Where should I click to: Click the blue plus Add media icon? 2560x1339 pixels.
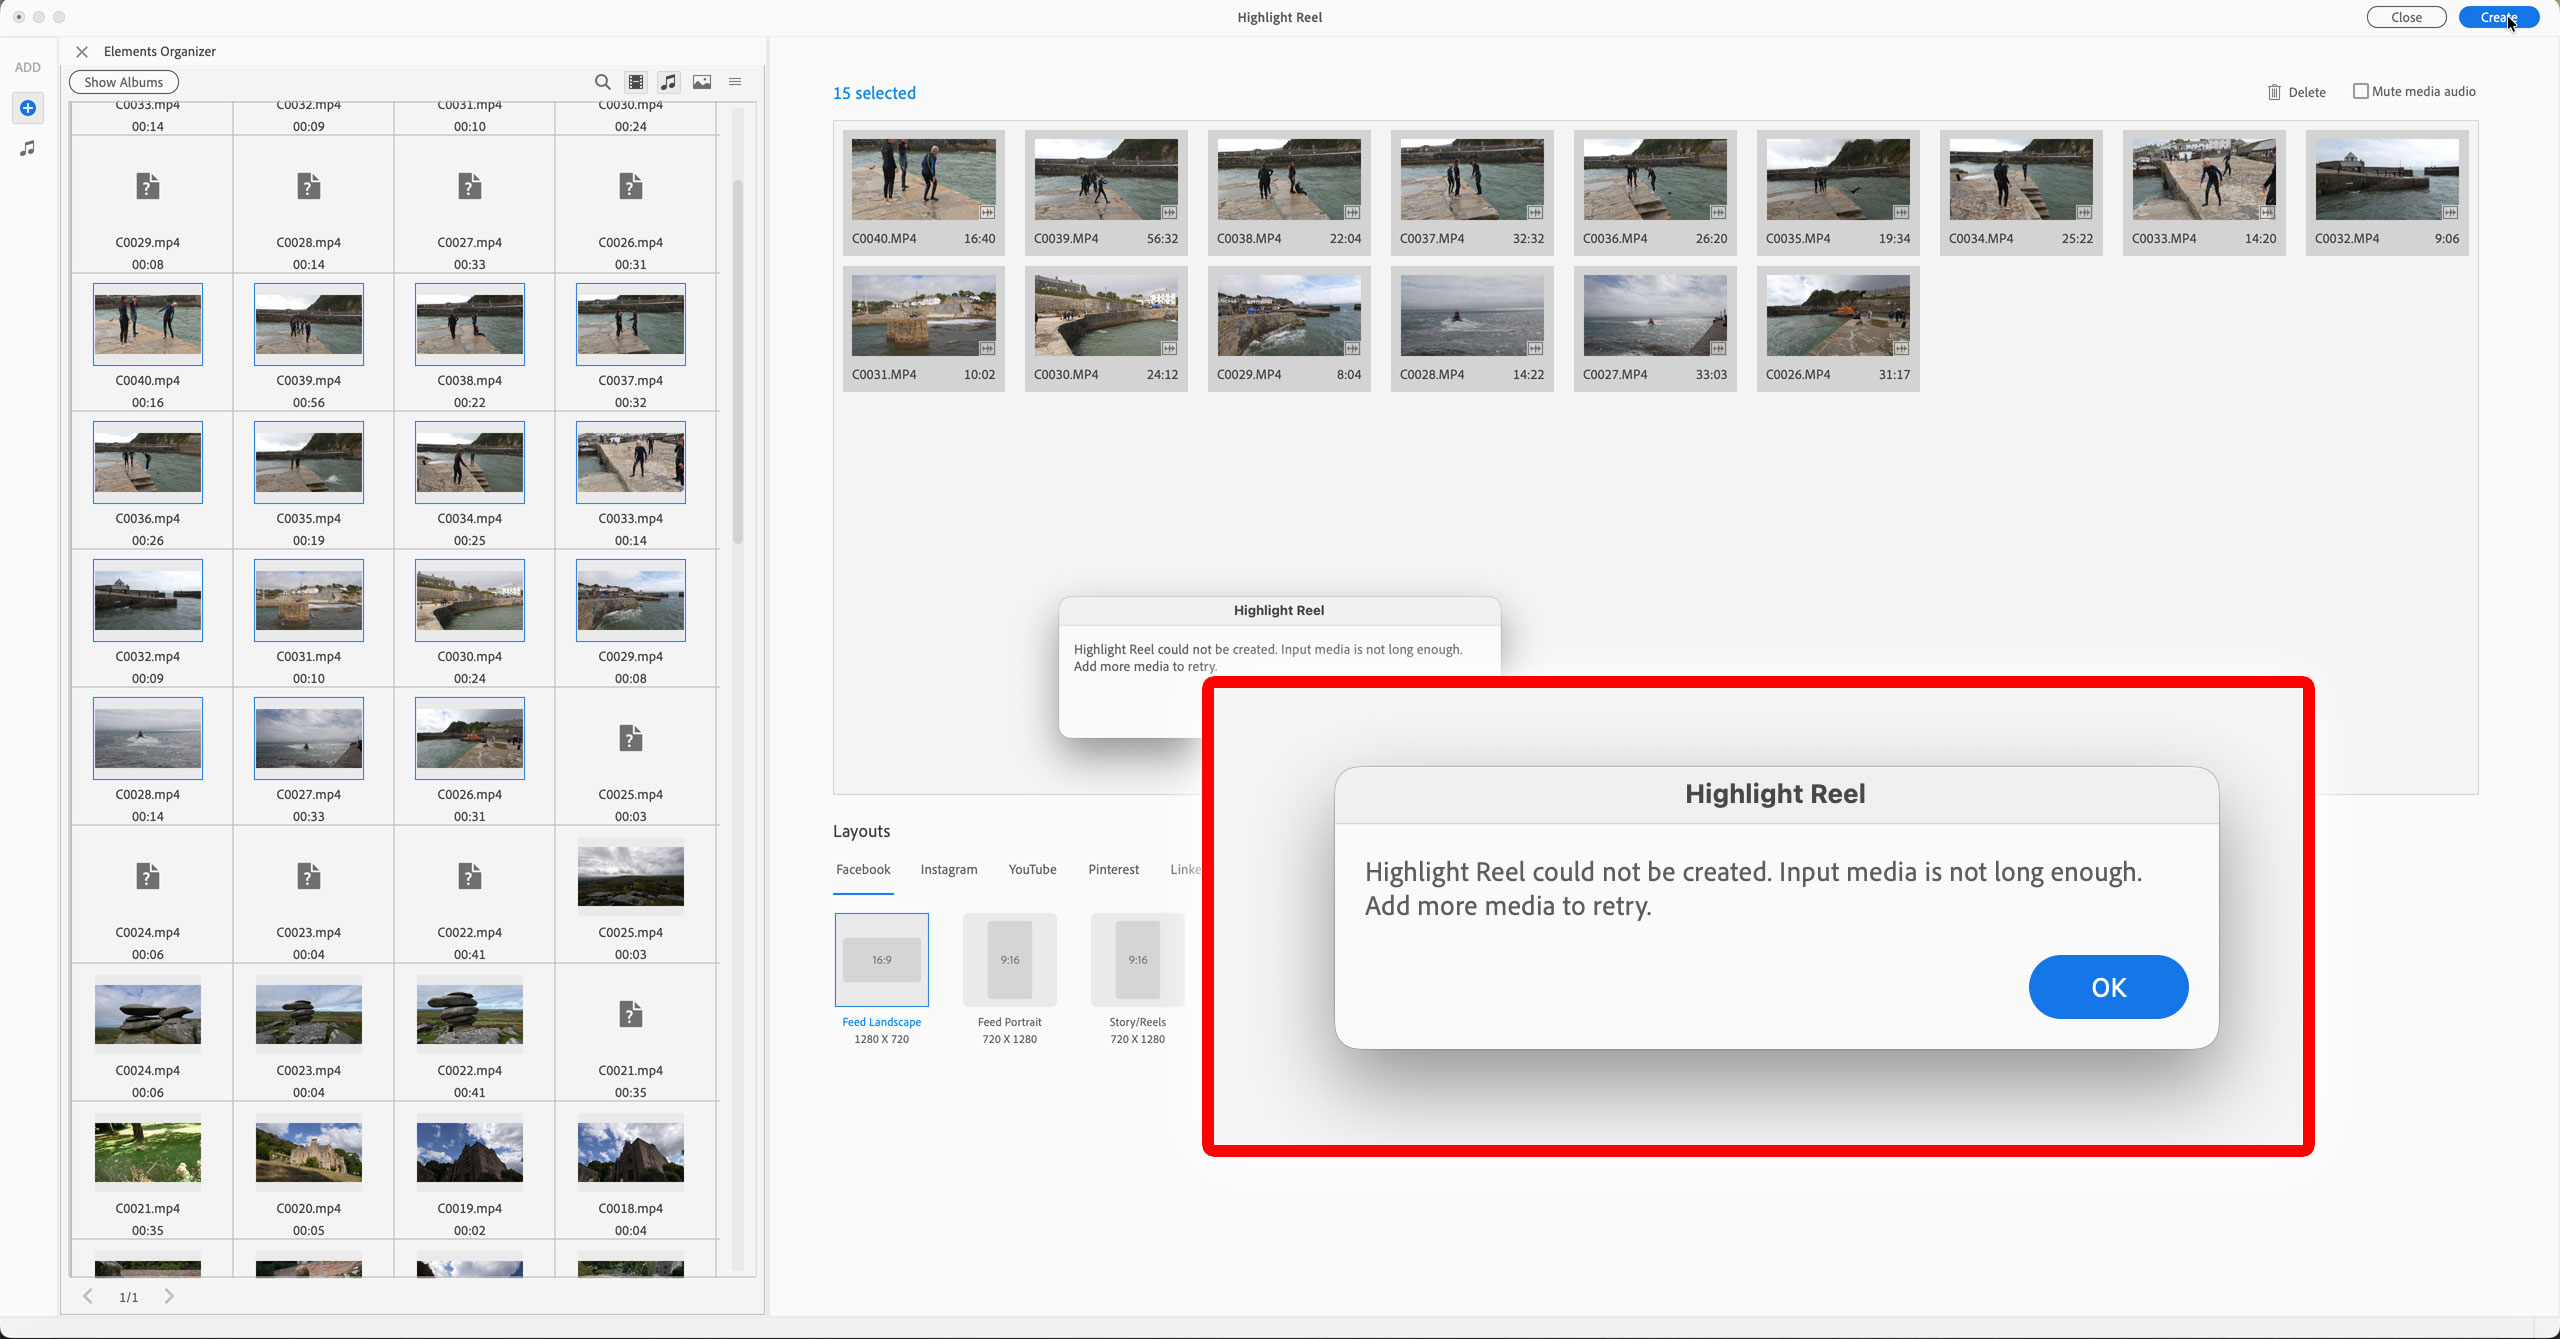[28, 108]
